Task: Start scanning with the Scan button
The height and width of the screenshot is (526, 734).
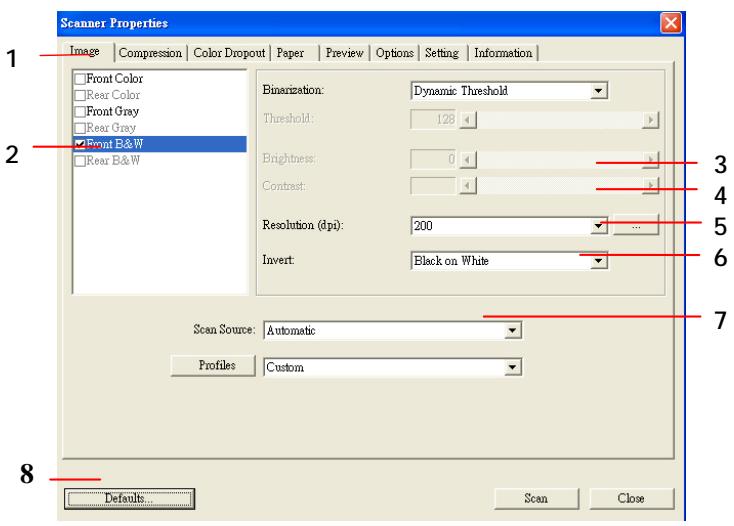Action: (x=536, y=498)
